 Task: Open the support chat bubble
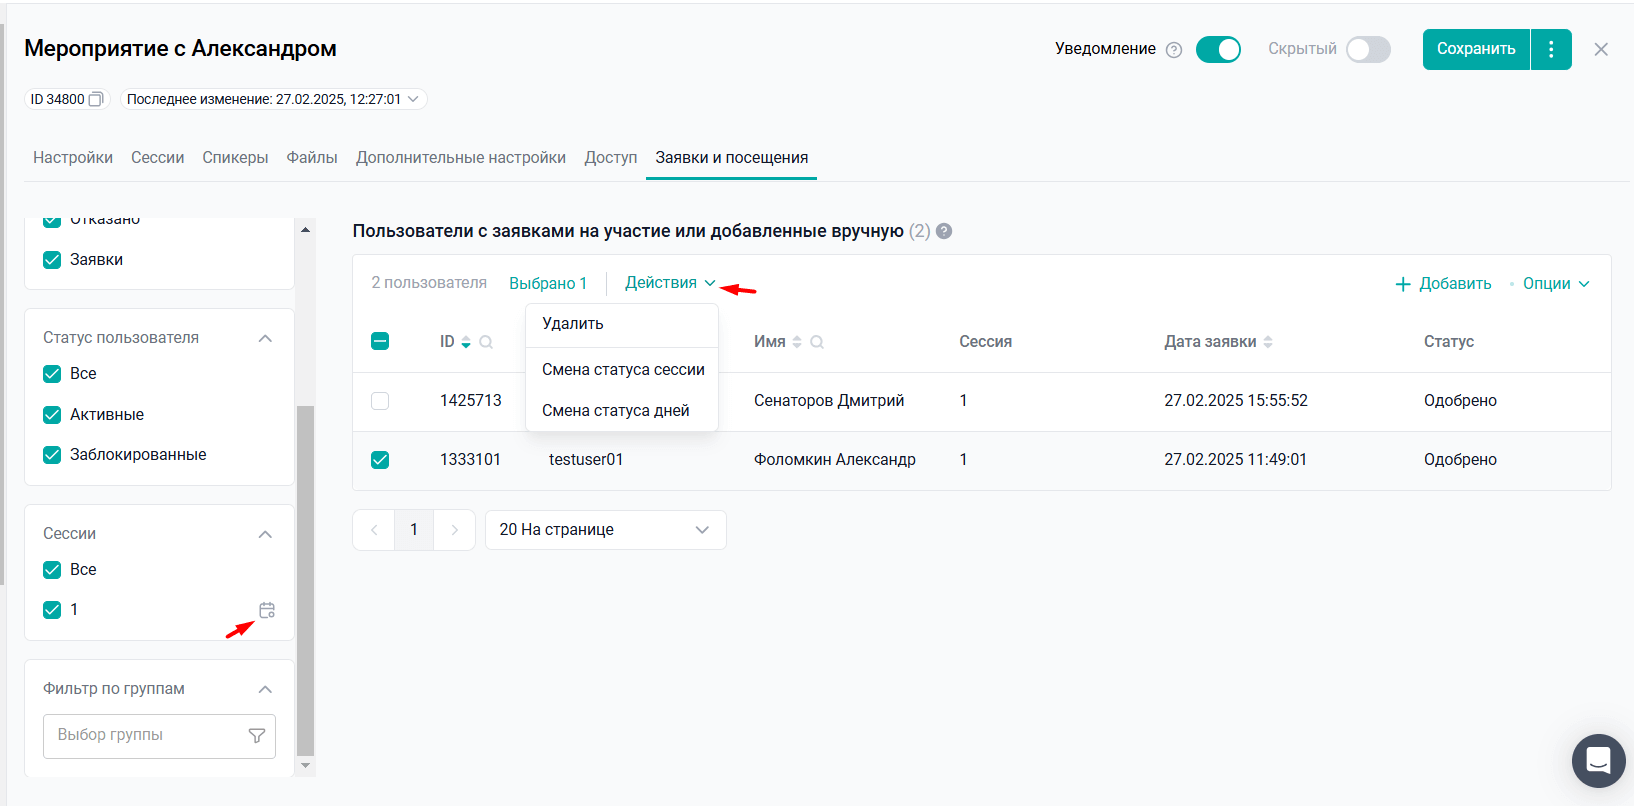pos(1598,761)
